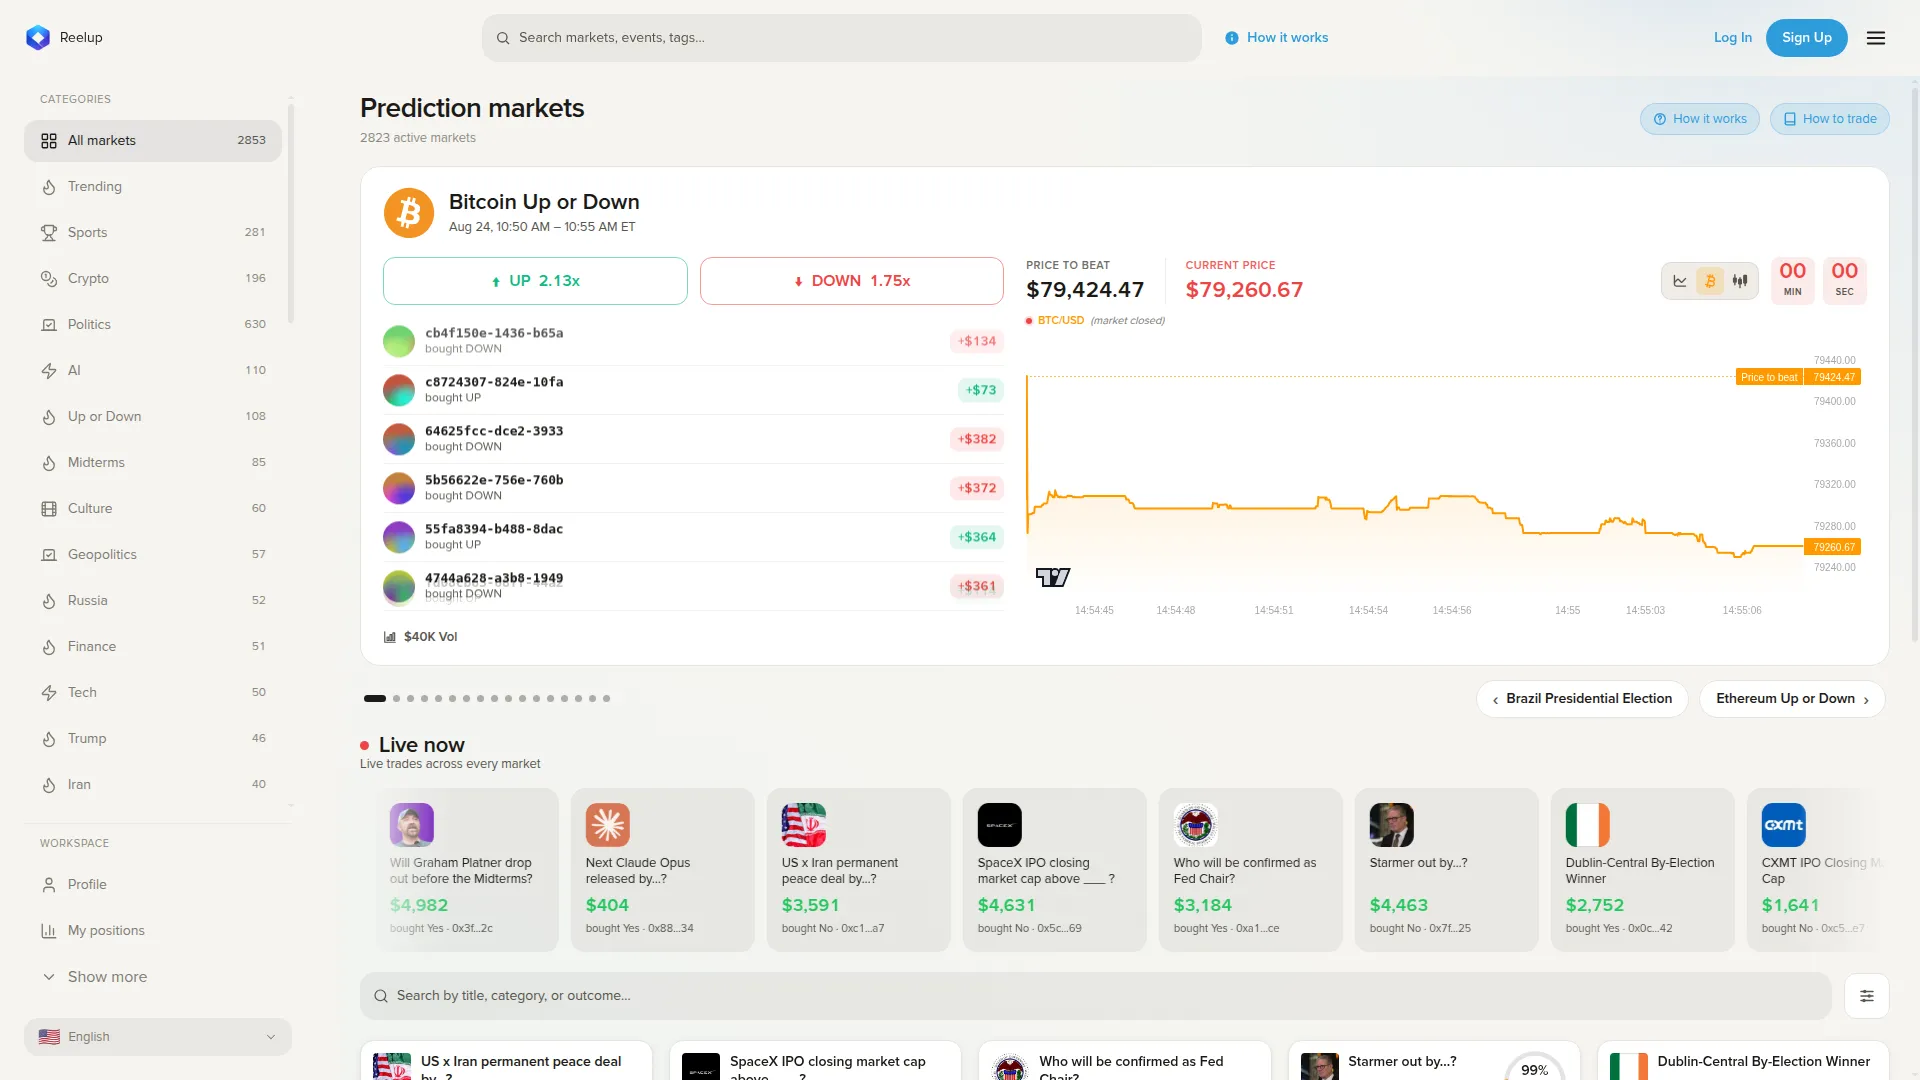
Task: Click the BTC/USD market closed label
Action: [1095, 321]
